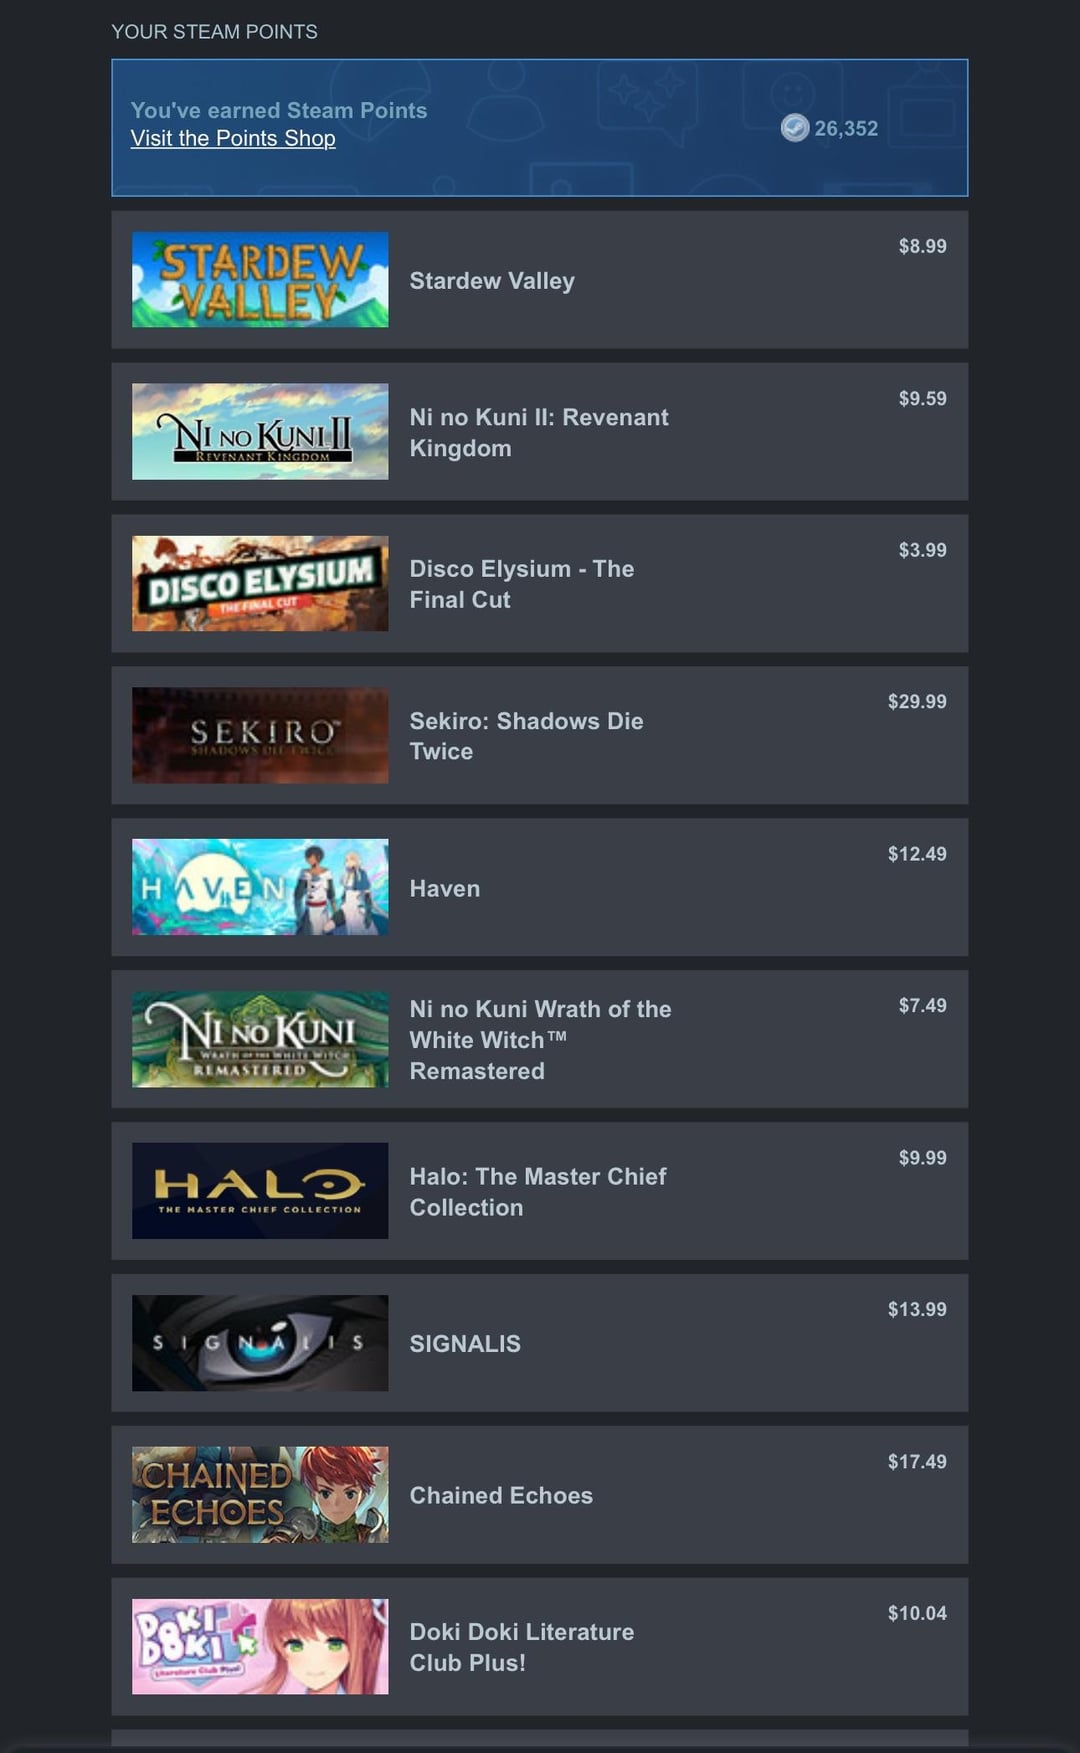Click the Ni no Kuni II: Revenant Kingdom title
Viewport: 1080px width, 1753px height.
[x=539, y=432]
